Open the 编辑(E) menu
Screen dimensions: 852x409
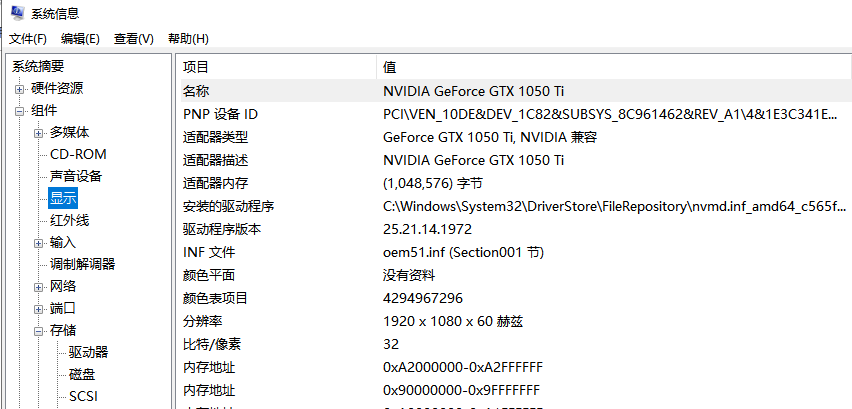coord(80,39)
